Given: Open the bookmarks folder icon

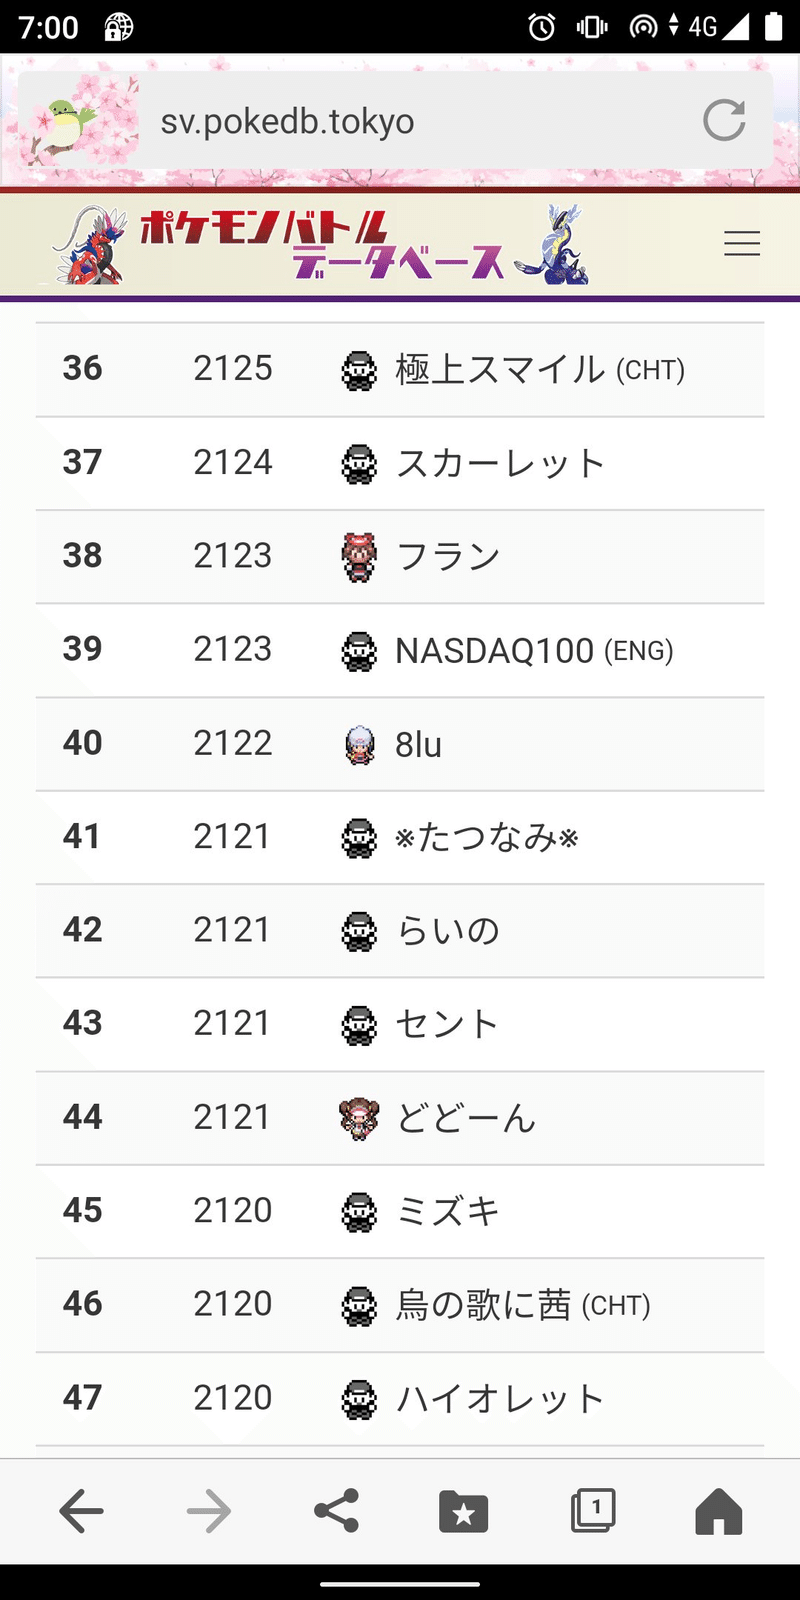Looking at the screenshot, I should [x=464, y=1511].
